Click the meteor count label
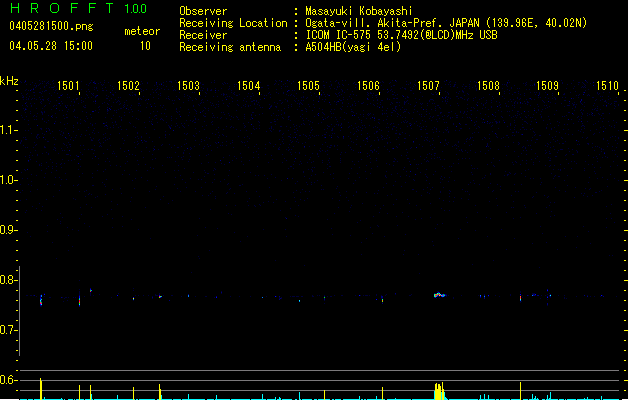This screenshot has width=629, height=400. pyautogui.click(x=142, y=31)
